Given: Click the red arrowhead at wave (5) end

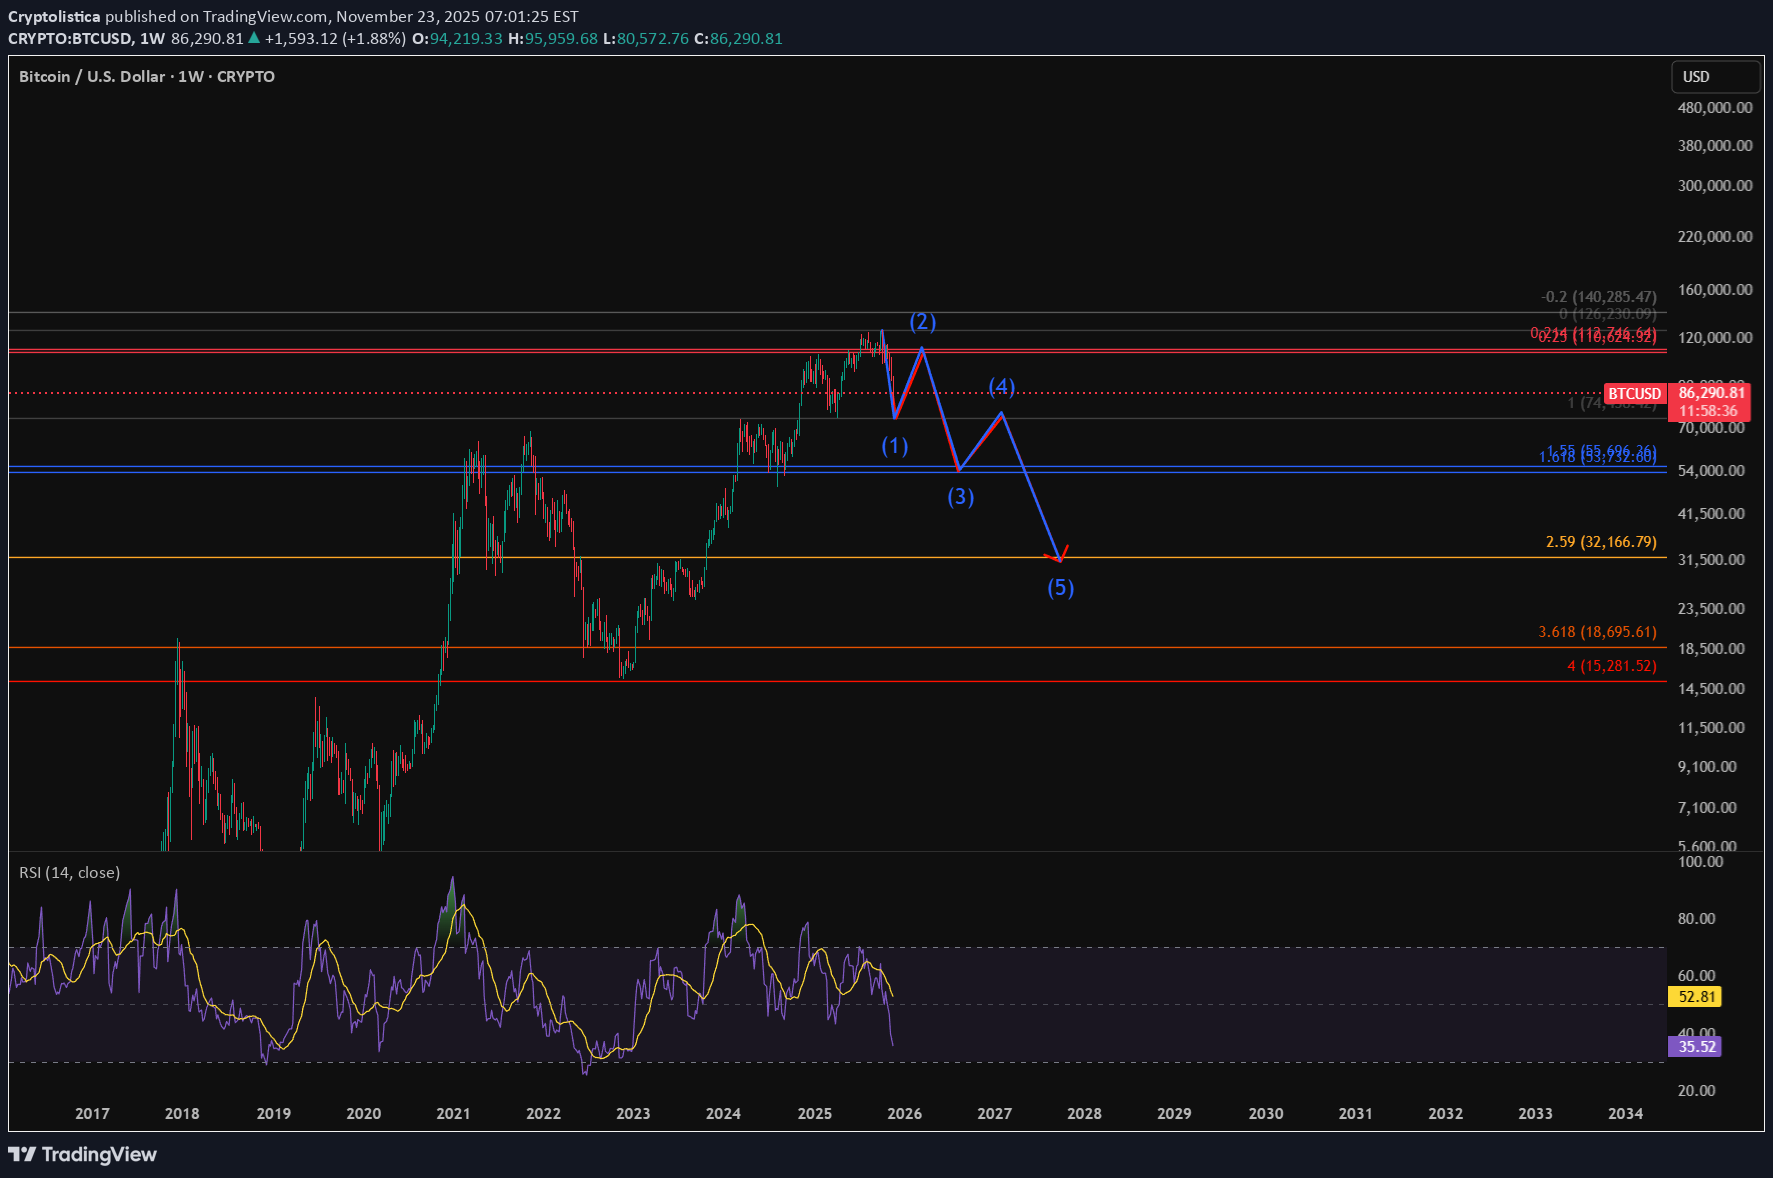Looking at the screenshot, I should [x=1062, y=554].
